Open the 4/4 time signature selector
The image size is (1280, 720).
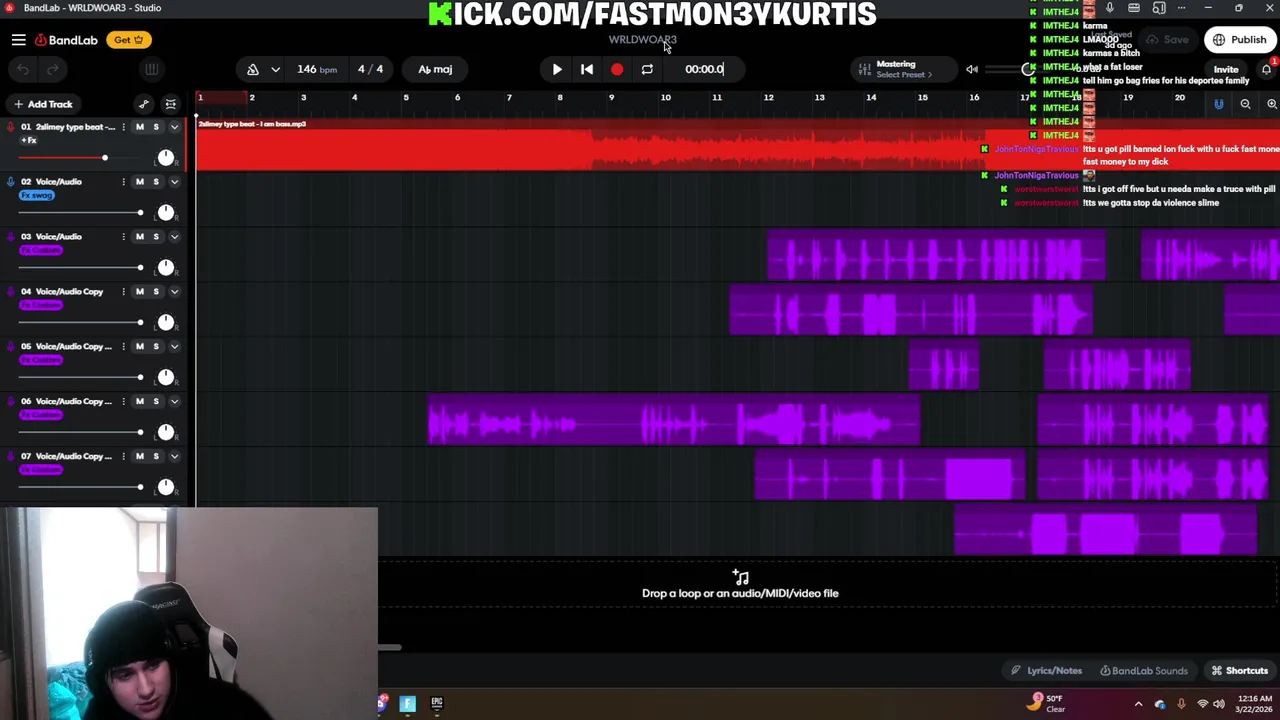[x=370, y=69]
